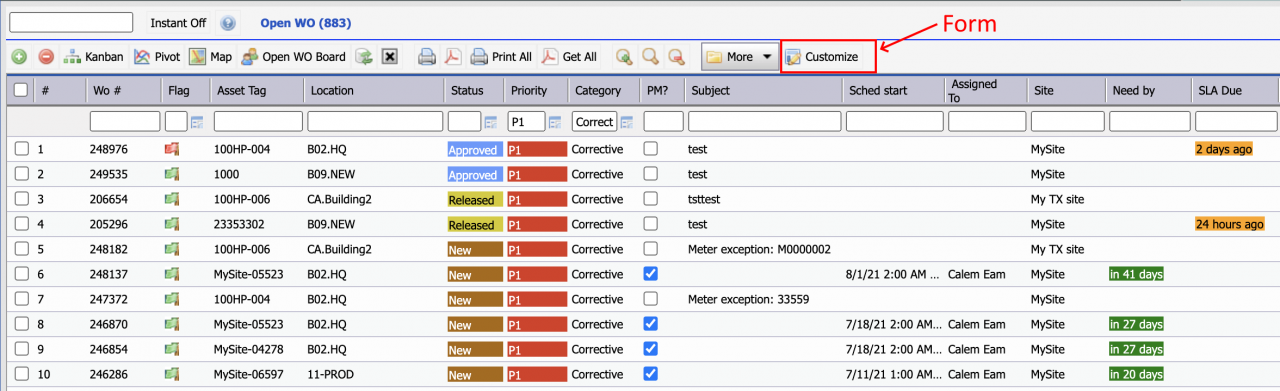This screenshot has width=1280, height=391.
Task: Click the green flag icon for WO 248137
Action: [171, 274]
